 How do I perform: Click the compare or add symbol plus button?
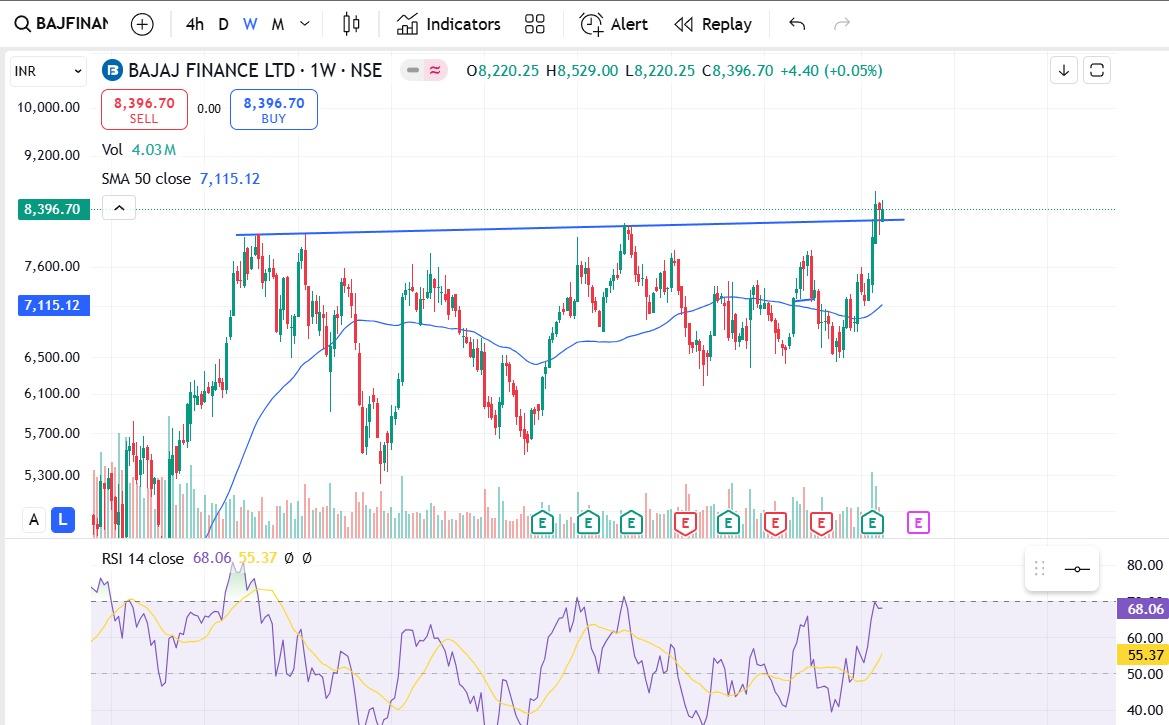[x=142, y=24]
